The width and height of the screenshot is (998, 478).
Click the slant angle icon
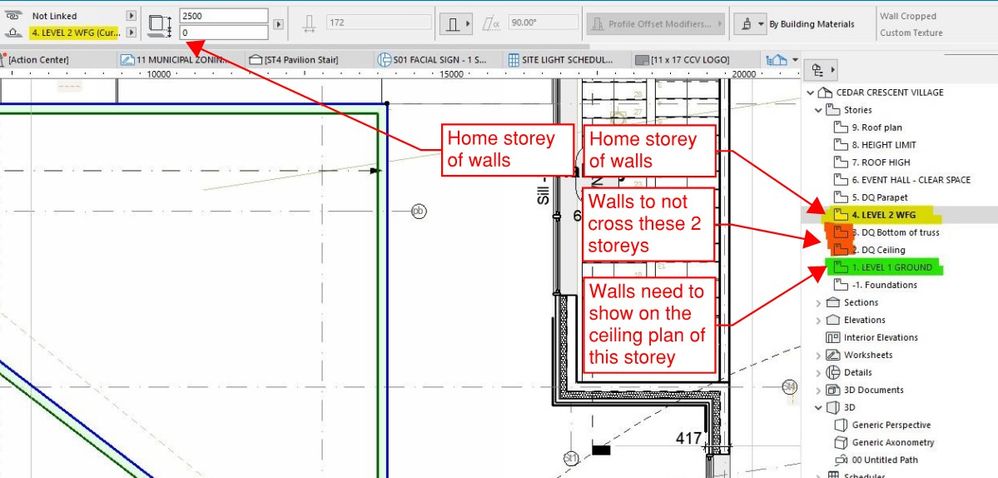click(491, 24)
